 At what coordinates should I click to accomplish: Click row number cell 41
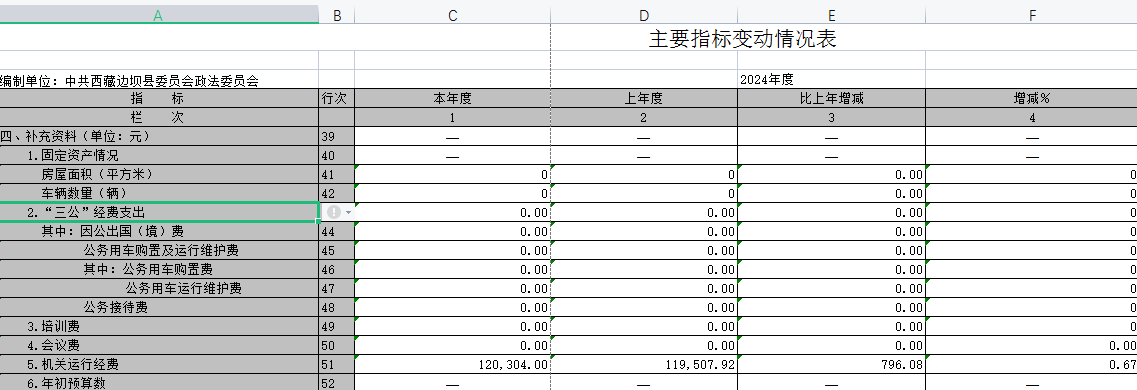pyautogui.click(x=336, y=174)
